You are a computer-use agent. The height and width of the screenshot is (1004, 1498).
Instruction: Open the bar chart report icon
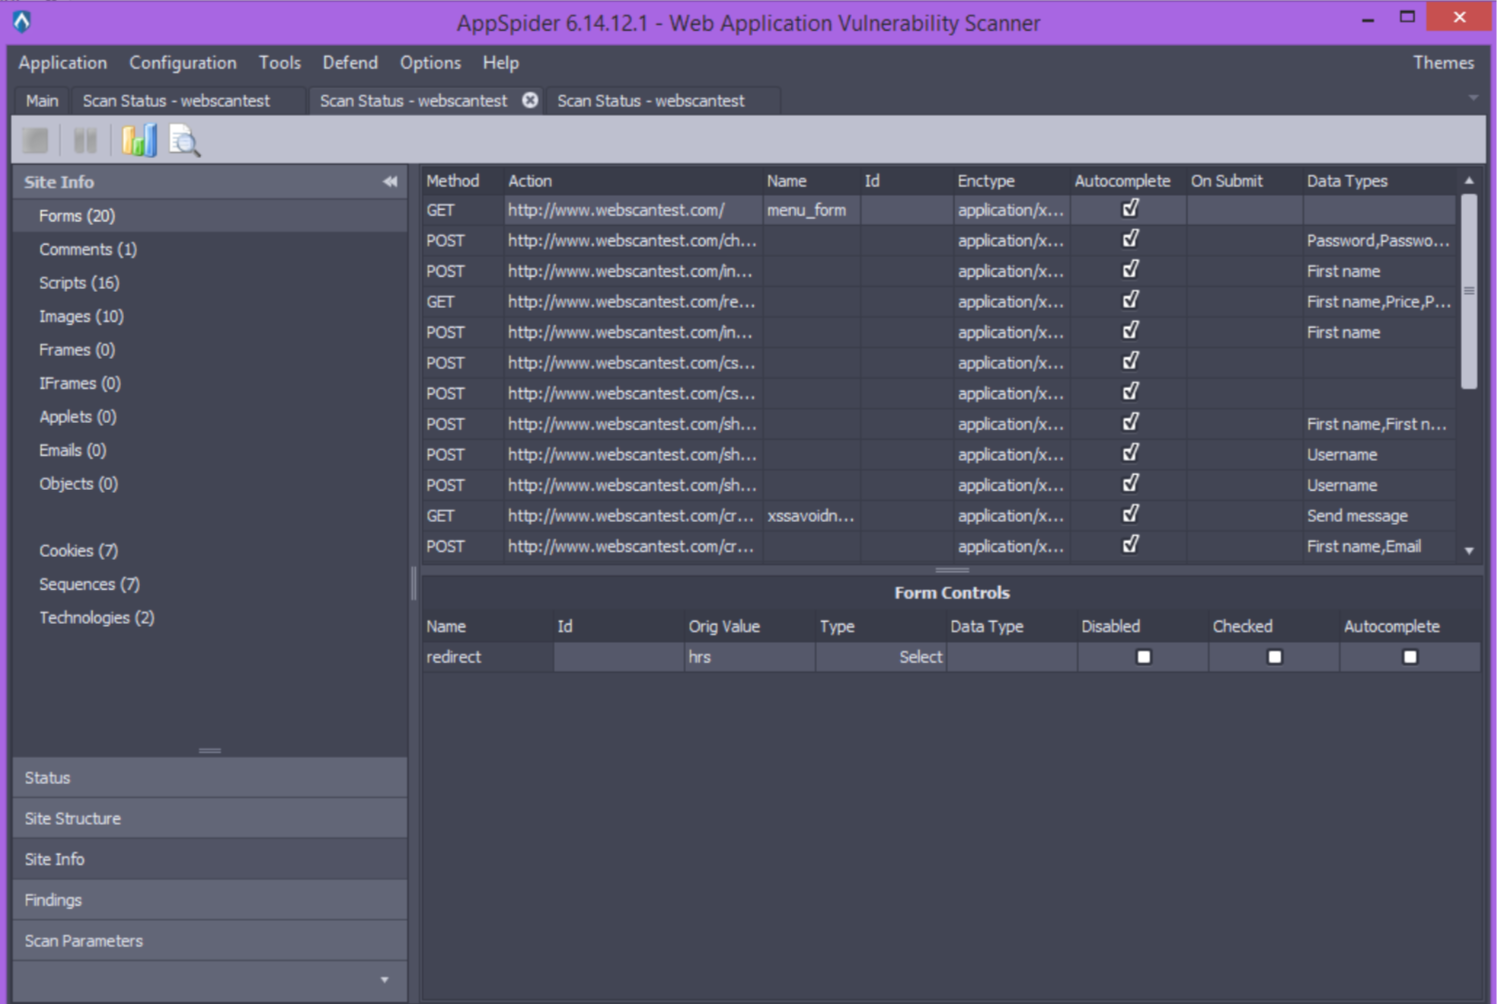[139, 141]
